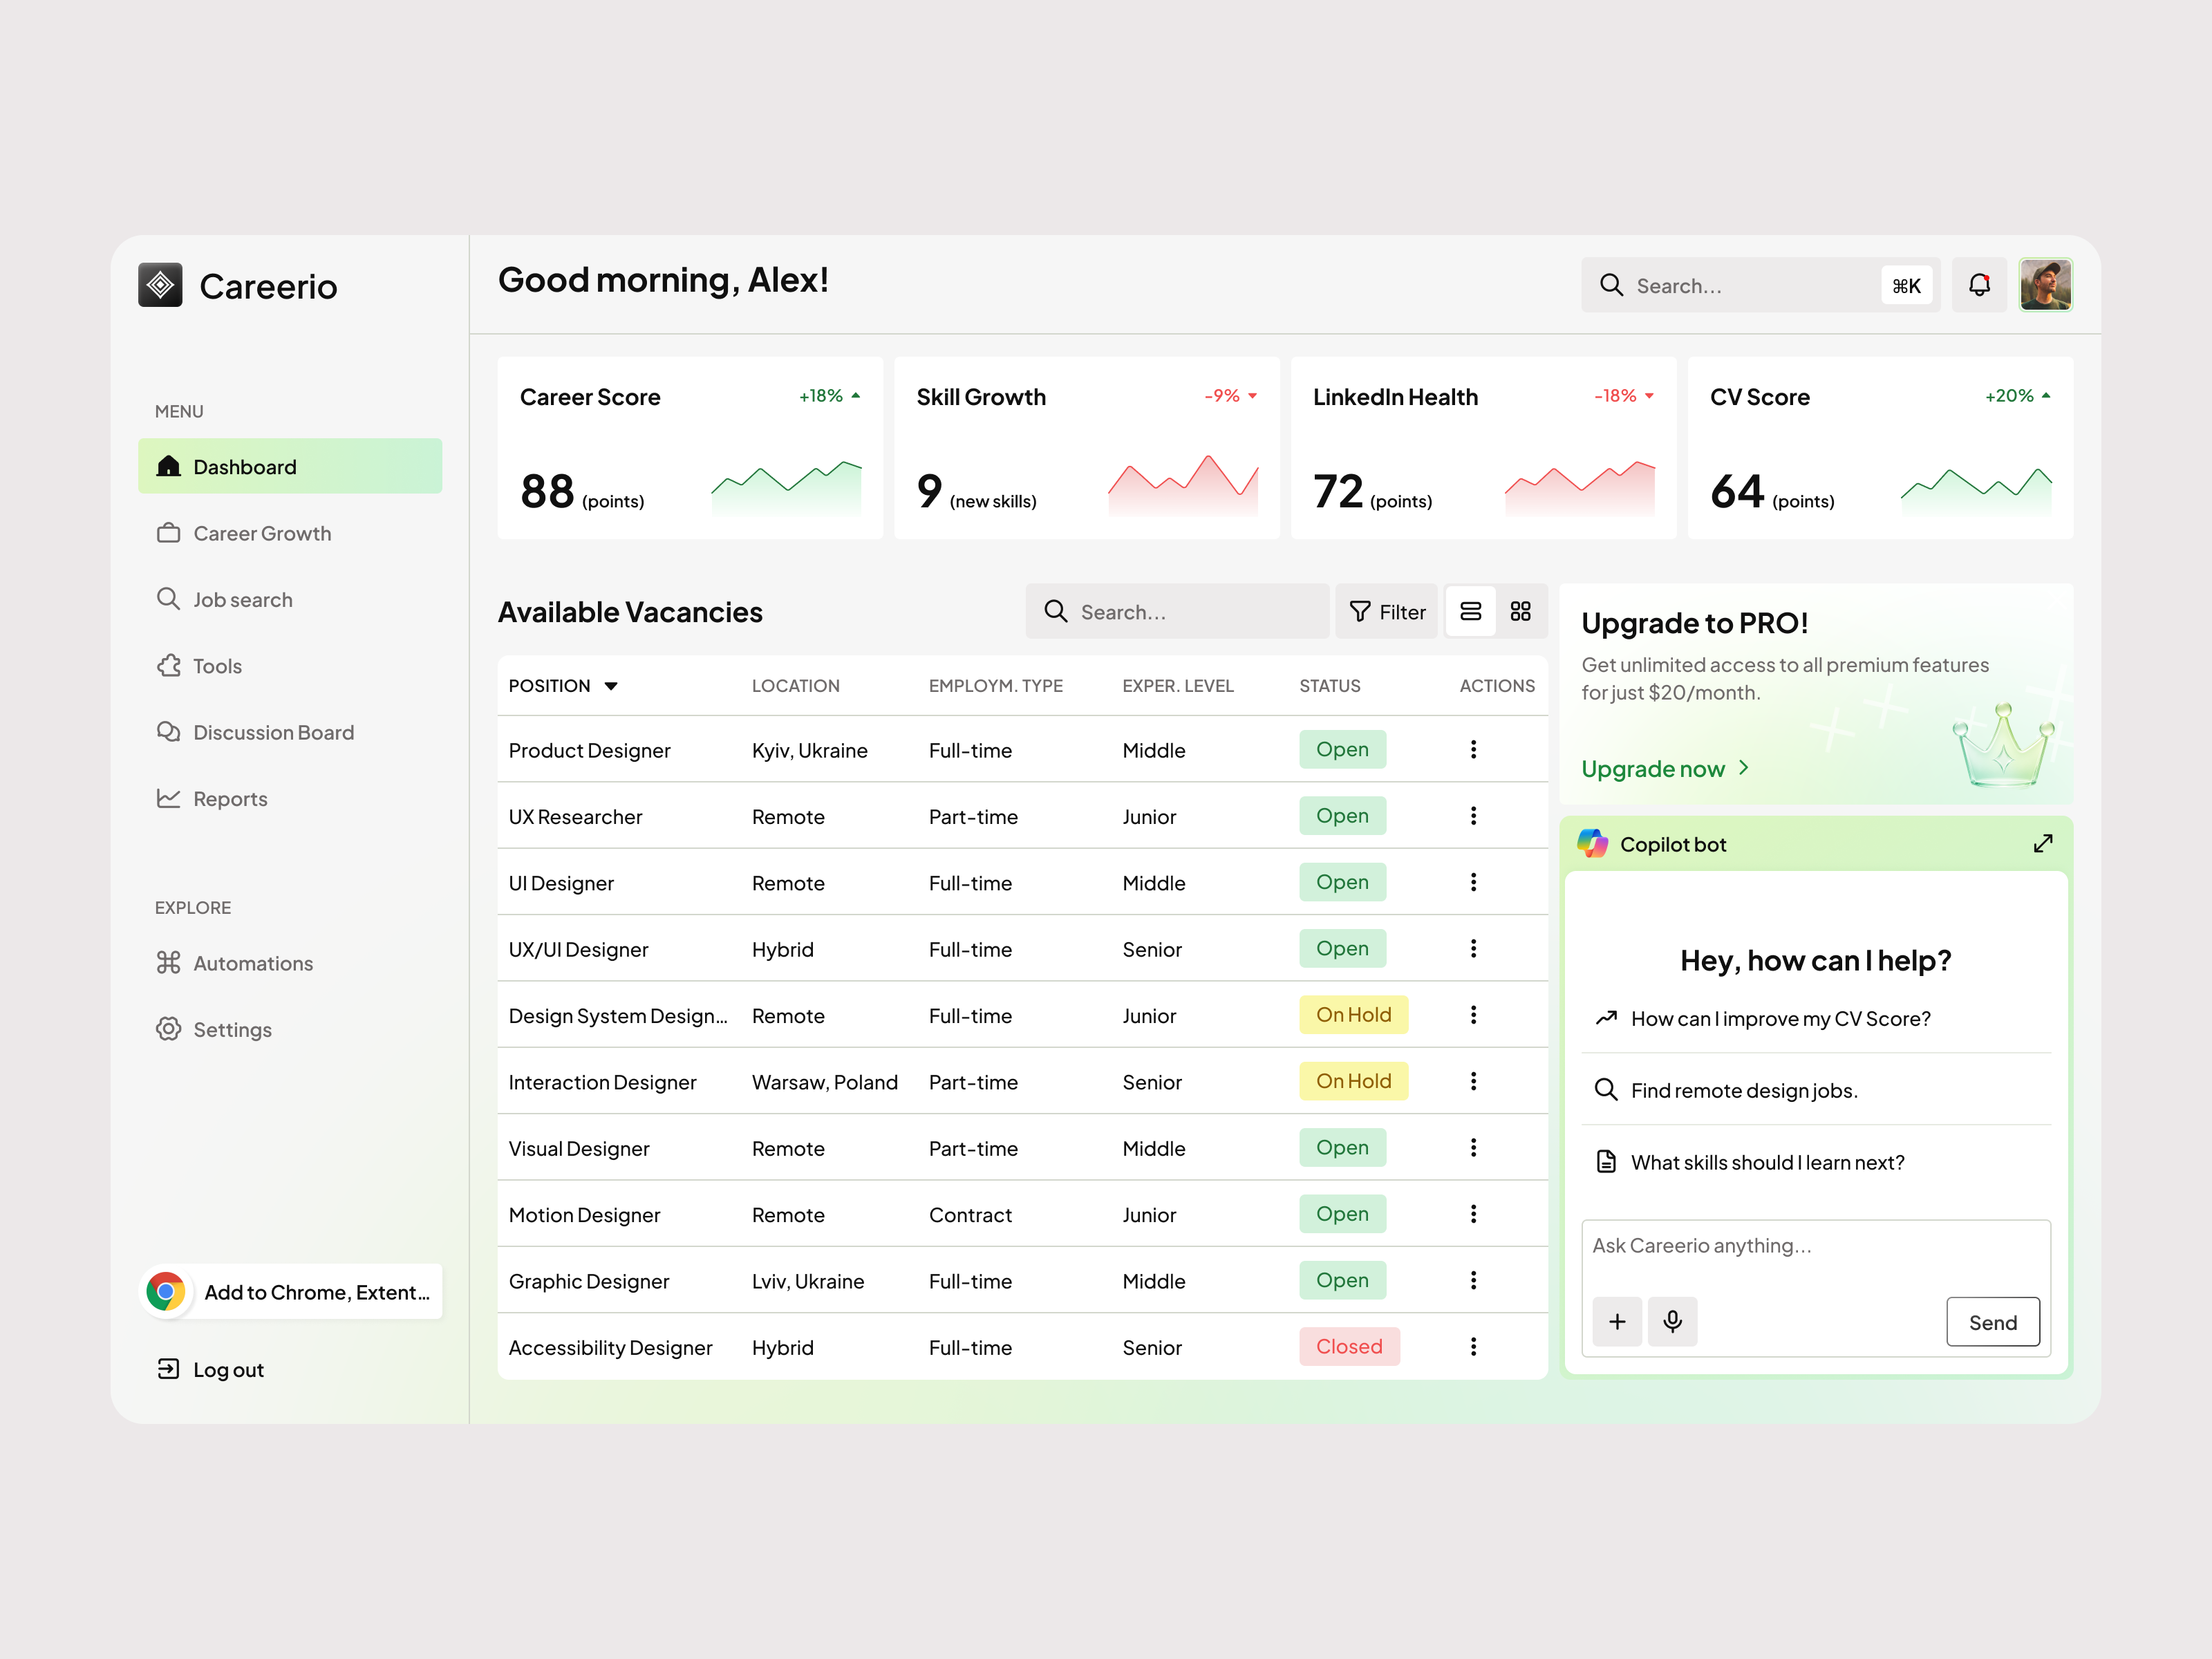This screenshot has height=1659, width=2212.
Task: Open the Filter options
Action: click(1387, 611)
